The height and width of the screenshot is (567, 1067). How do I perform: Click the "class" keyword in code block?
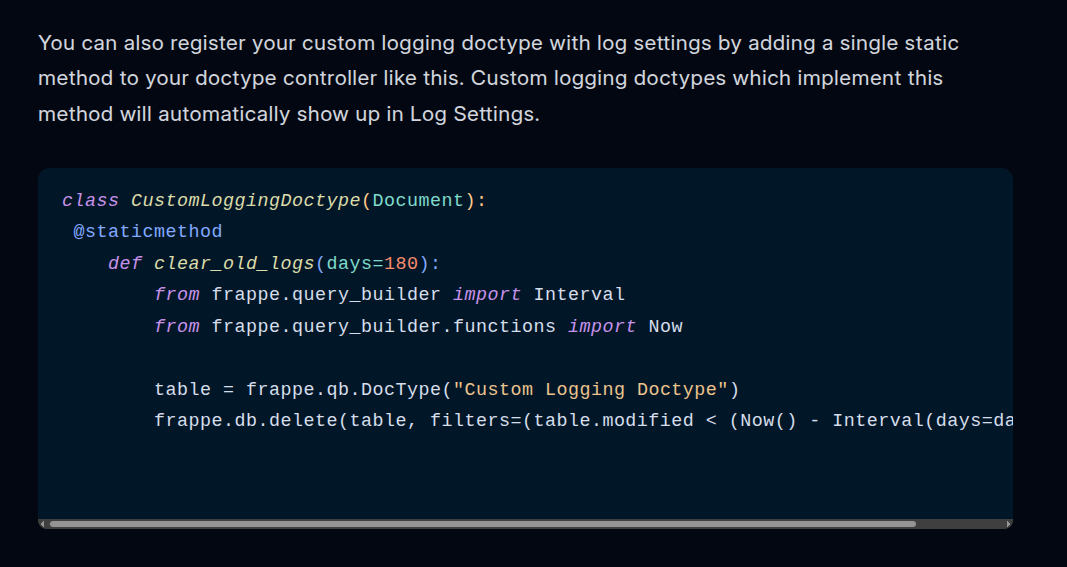pos(90,200)
